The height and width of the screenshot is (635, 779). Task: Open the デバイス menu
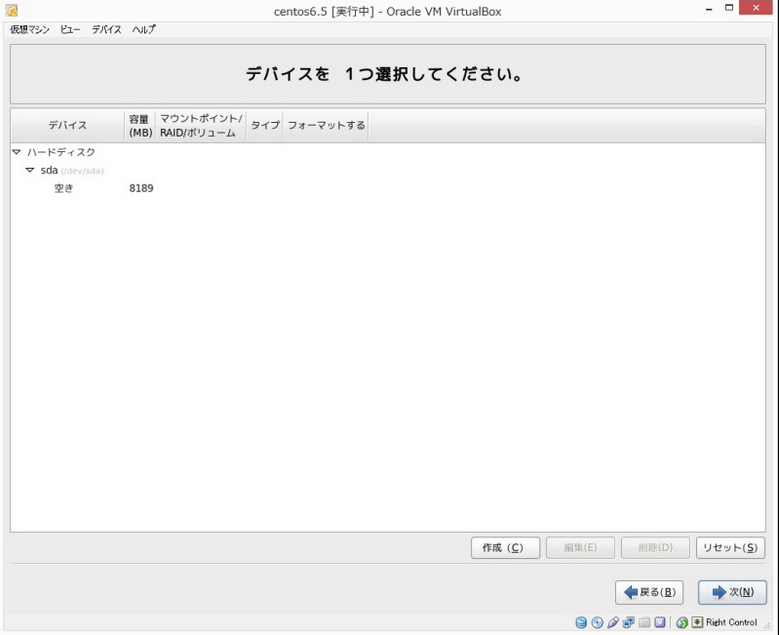click(106, 30)
